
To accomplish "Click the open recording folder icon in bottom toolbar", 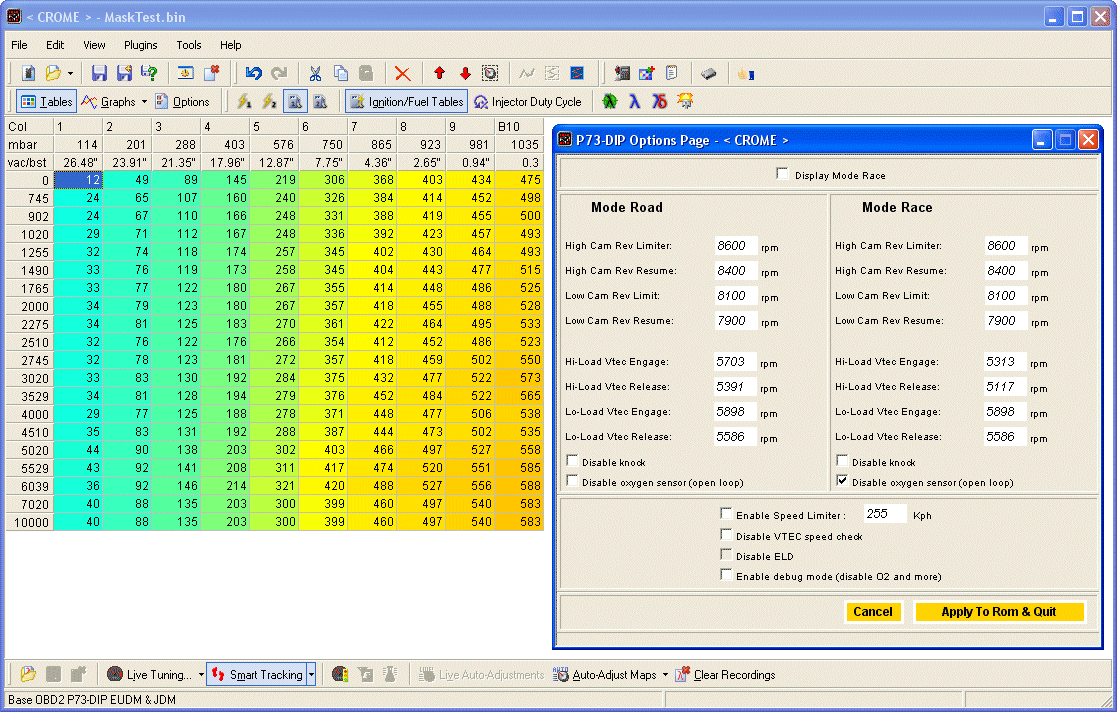I will tap(28, 674).
